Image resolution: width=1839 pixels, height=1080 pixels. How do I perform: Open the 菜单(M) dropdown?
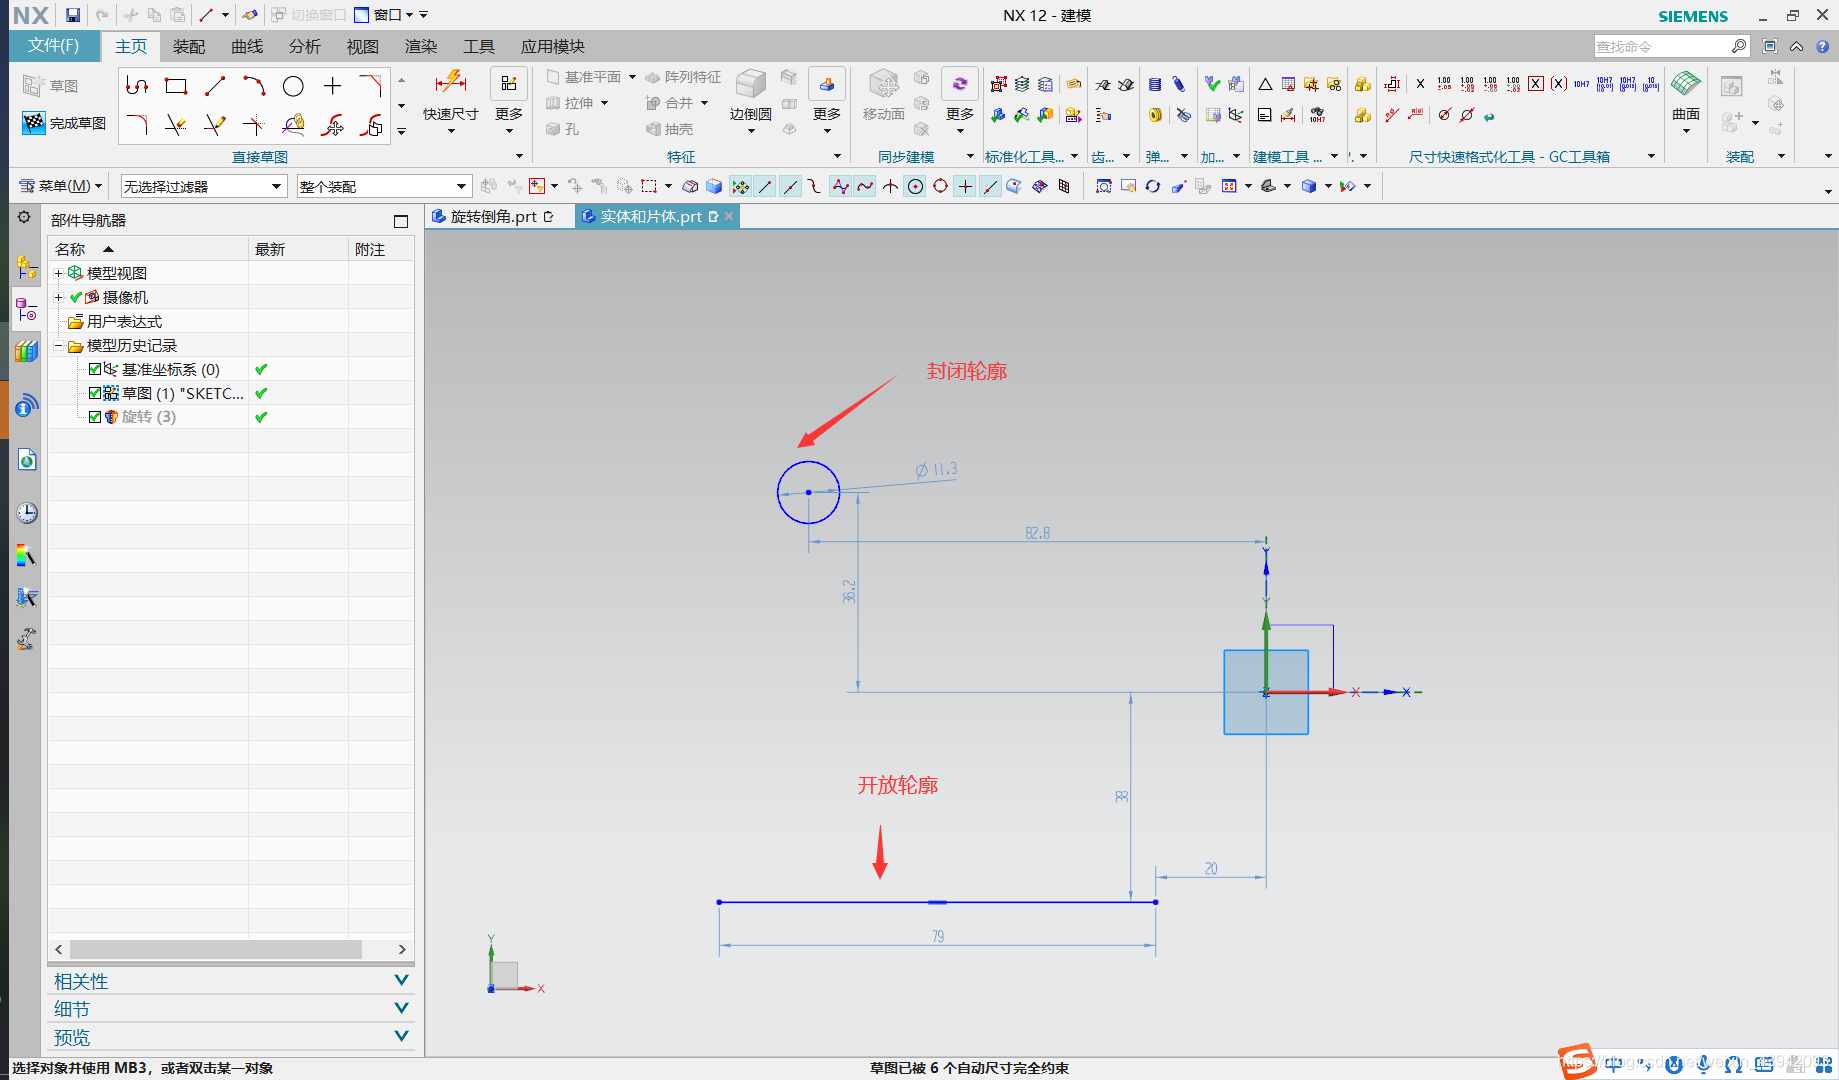pos(61,186)
